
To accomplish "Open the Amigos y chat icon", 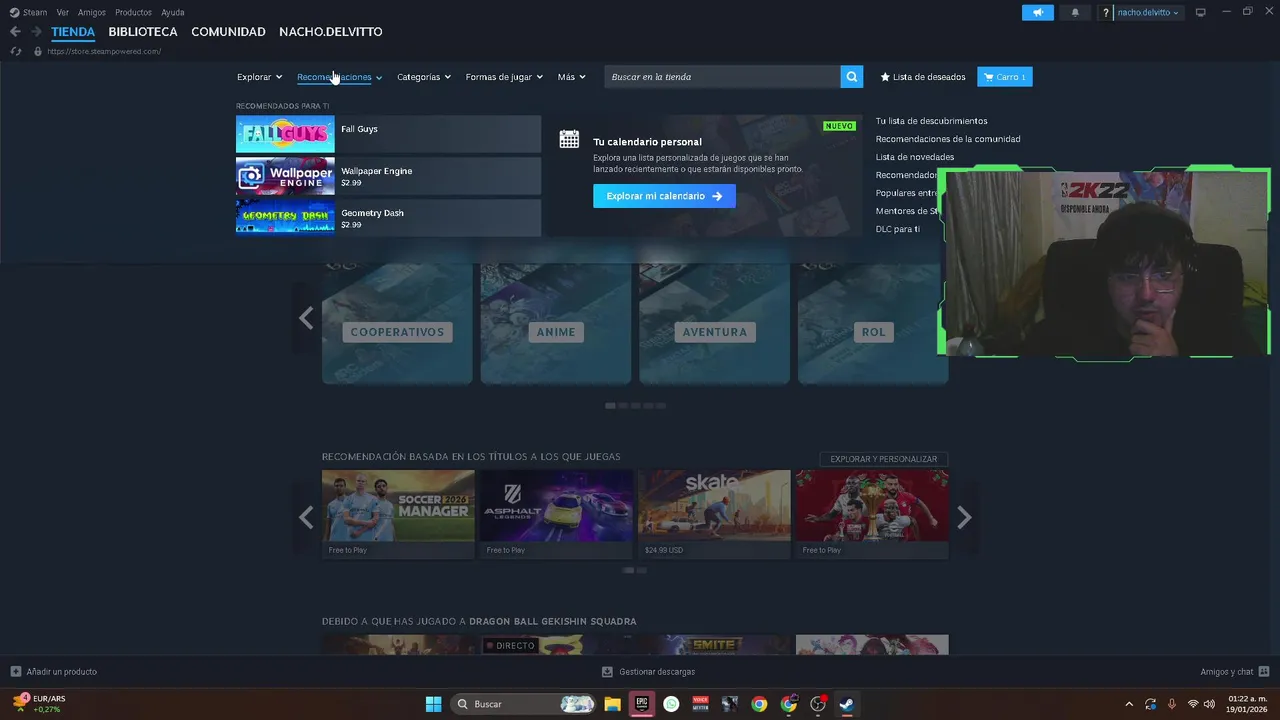I will [x=1264, y=671].
